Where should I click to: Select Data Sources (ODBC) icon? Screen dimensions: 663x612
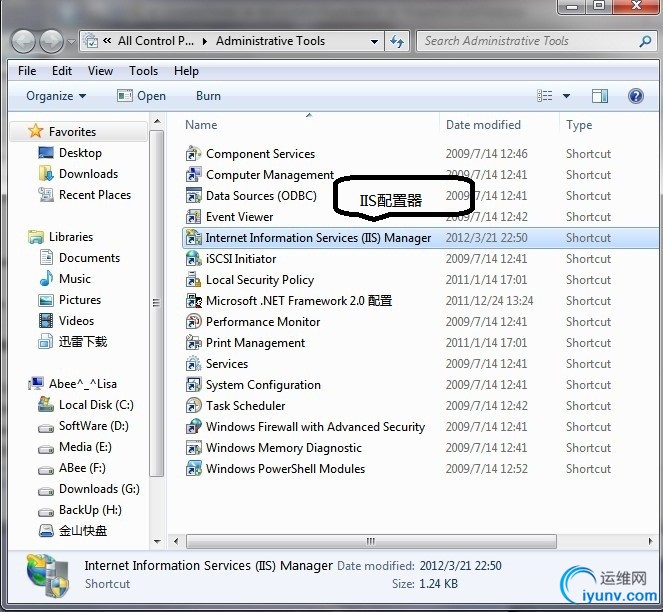[194, 196]
